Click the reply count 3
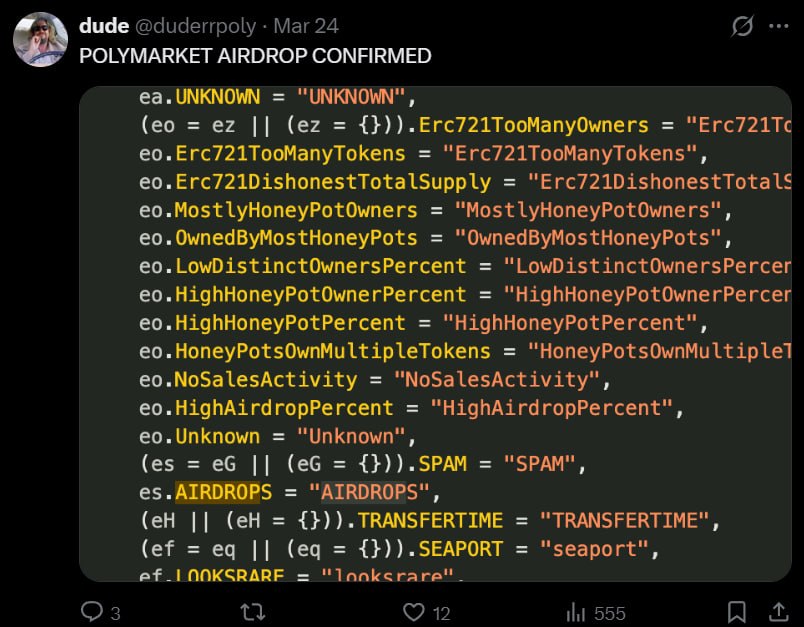 [x=115, y=614]
